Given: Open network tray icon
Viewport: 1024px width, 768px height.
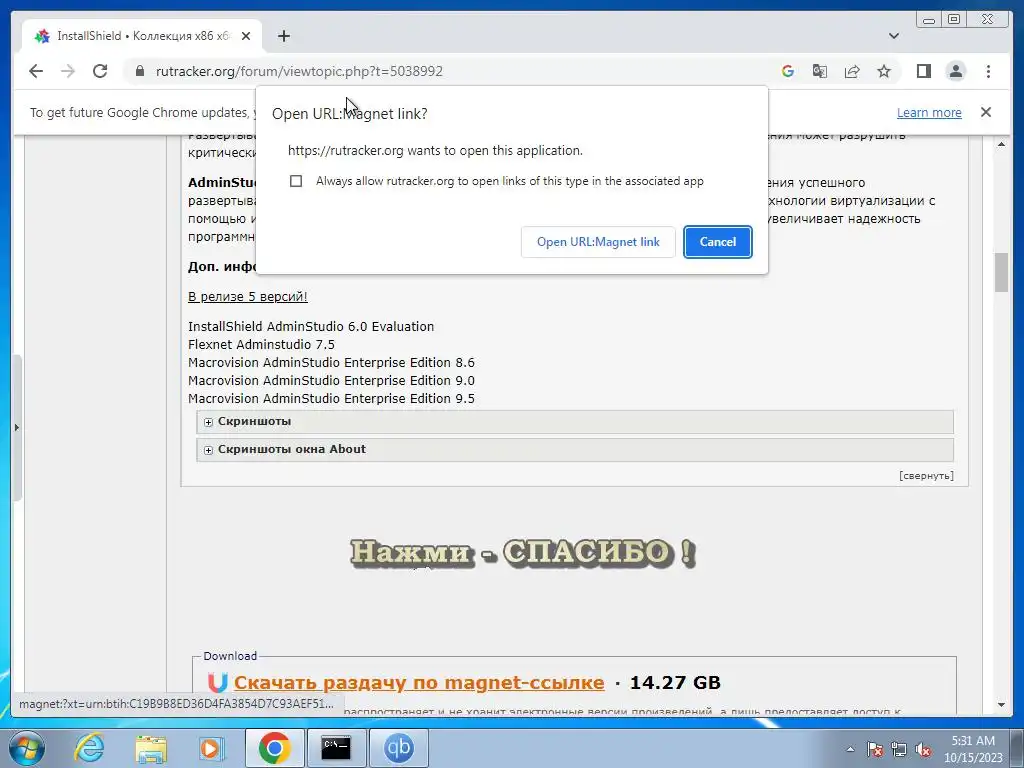Looking at the screenshot, I should pyautogui.click(x=899, y=750).
